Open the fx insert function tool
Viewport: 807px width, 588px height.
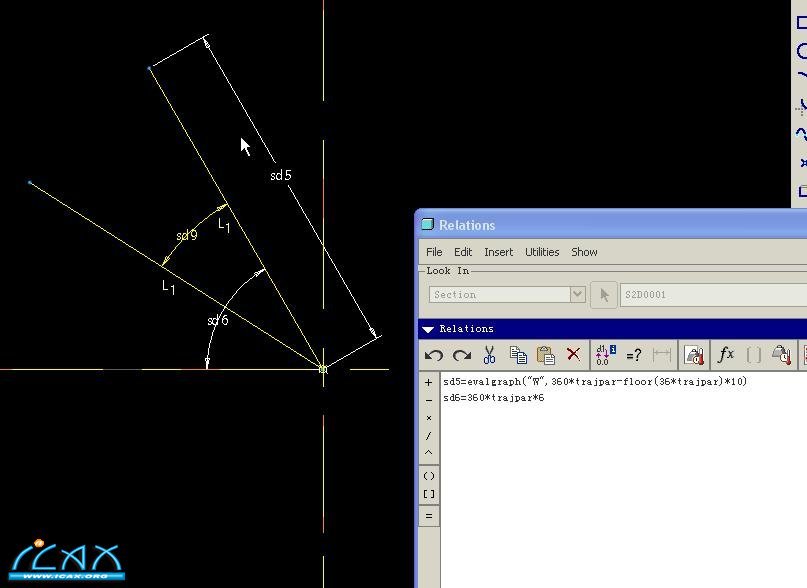(726, 355)
